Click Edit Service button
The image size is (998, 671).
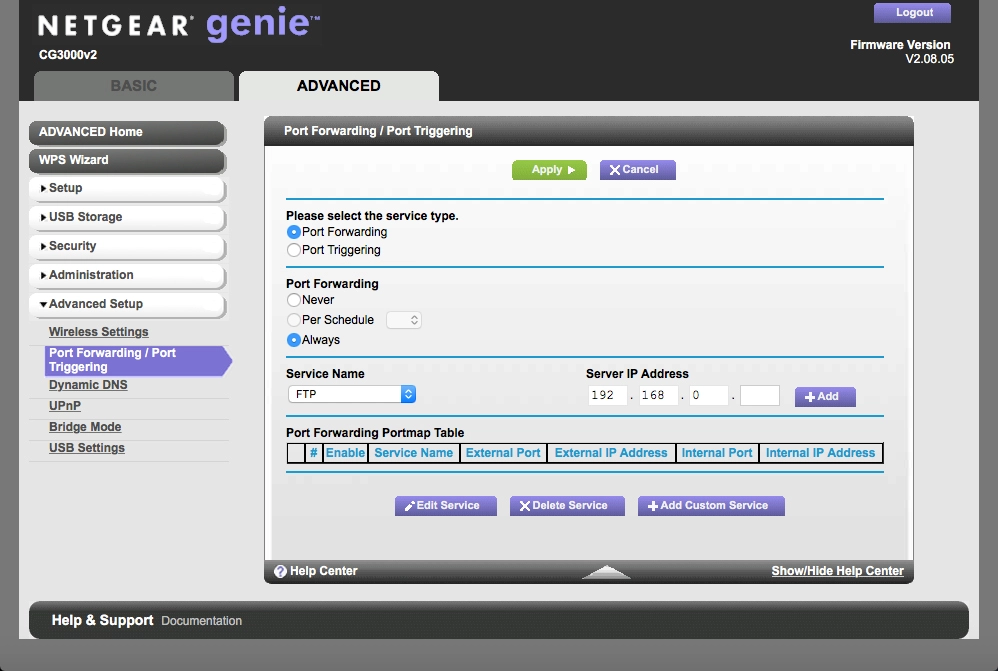point(446,506)
